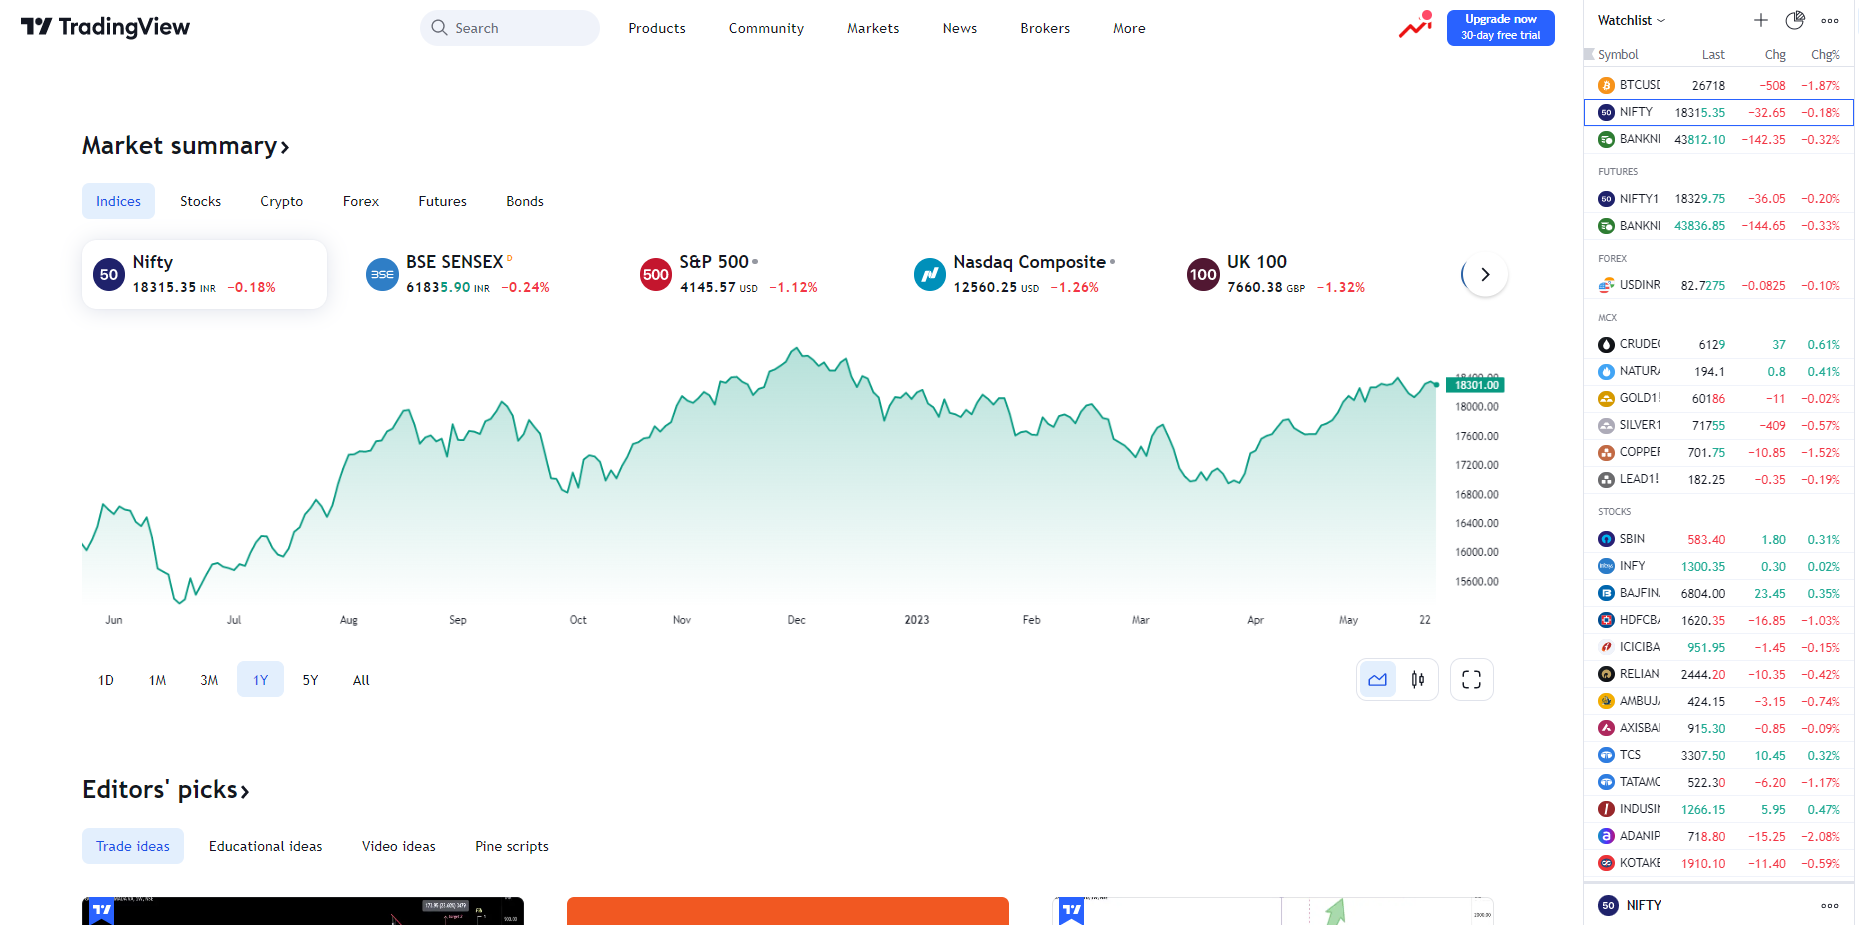Select Trade ideas tab
Image resolution: width=1859 pixels, height=925 pixels.
pyautogui.click(x=133, y=846)
